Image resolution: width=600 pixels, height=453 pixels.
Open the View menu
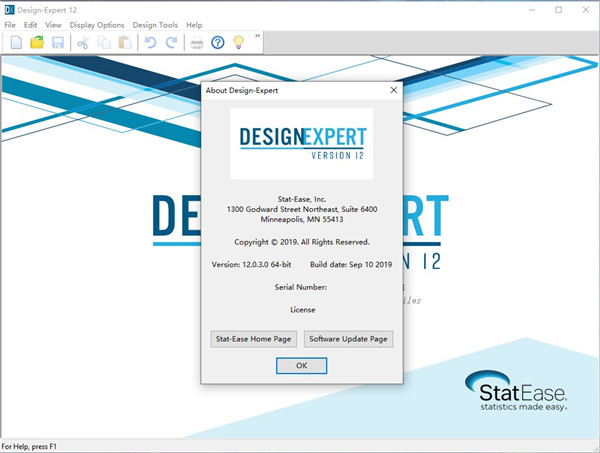(53, 25)
